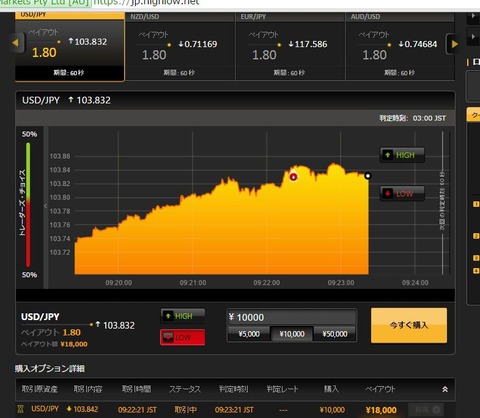The image size is (480, 418).
Task: Click the current price dot on chart
Action: click(x=368, y=176)
